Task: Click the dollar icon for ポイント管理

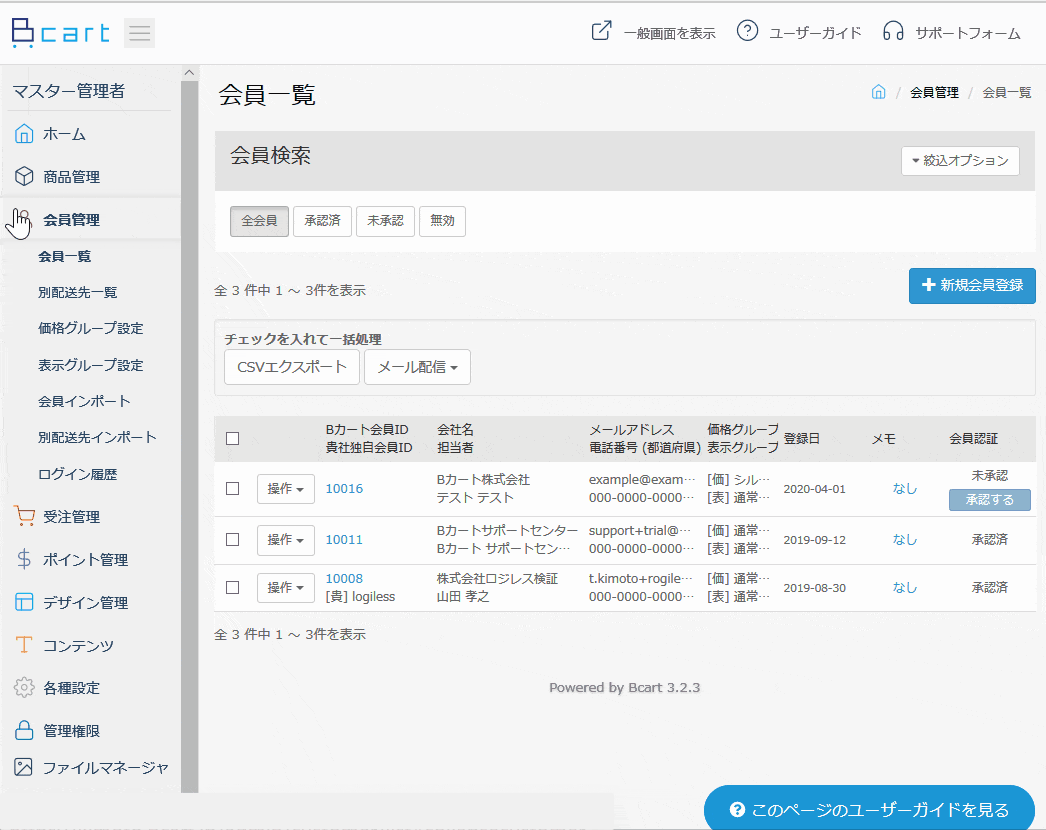Action: click(x=24, y=558)
